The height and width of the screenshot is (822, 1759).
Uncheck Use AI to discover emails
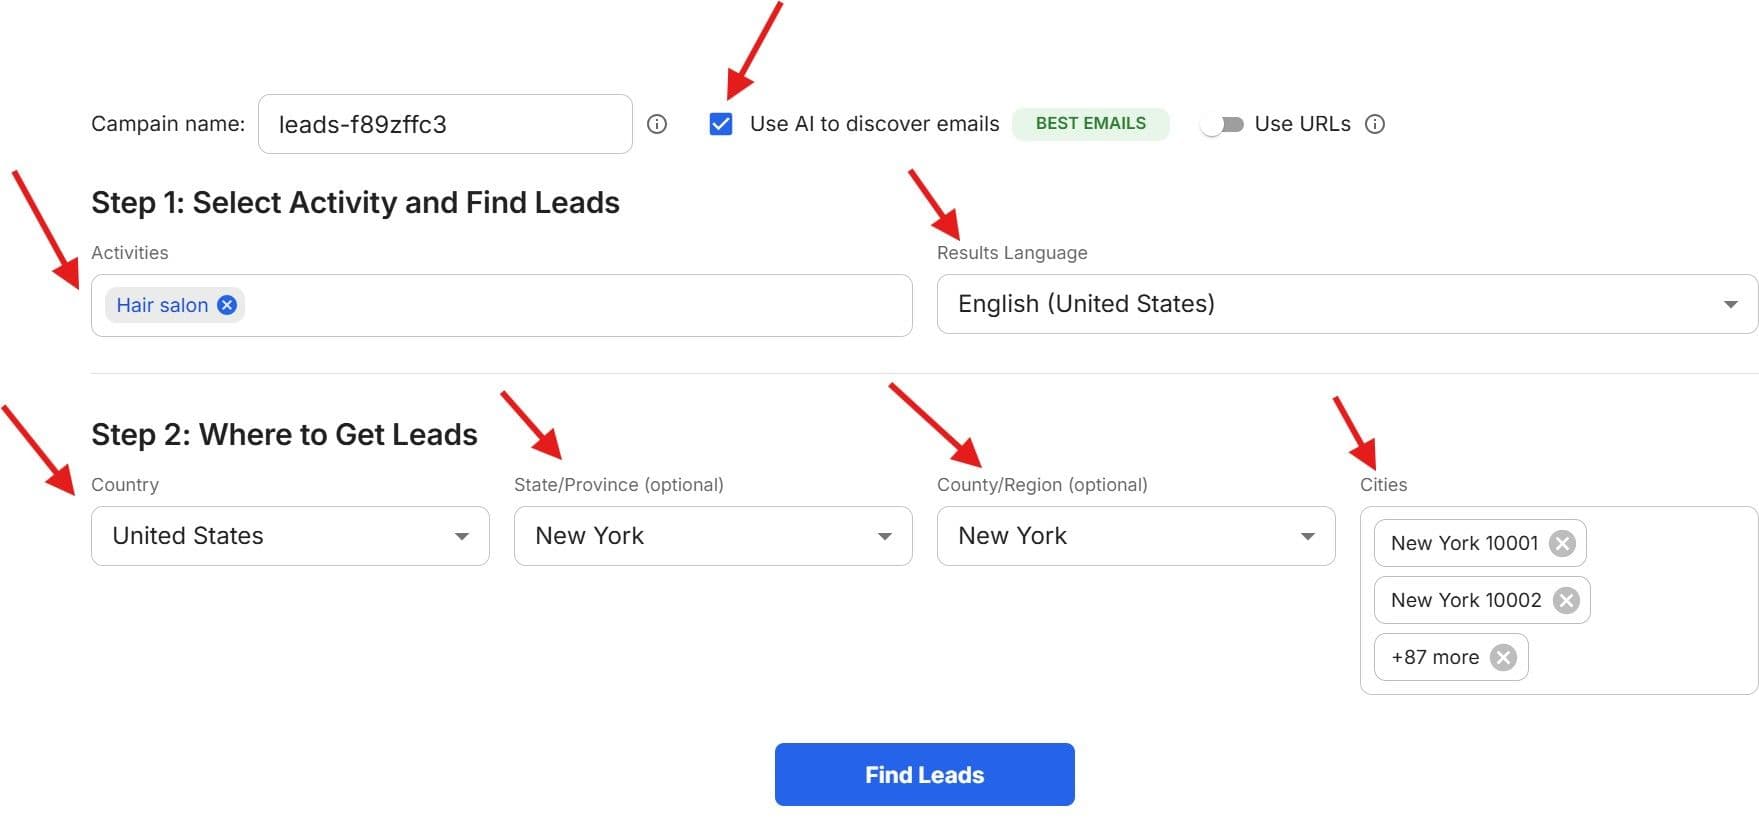click(721, 124)
